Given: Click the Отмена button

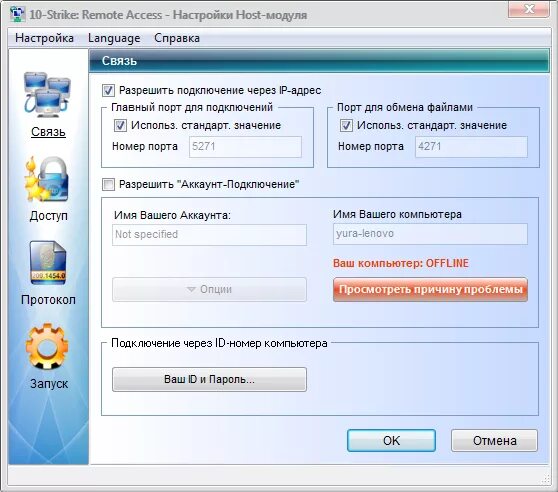Looking at the screenshot, I should (x=494, y=440).
